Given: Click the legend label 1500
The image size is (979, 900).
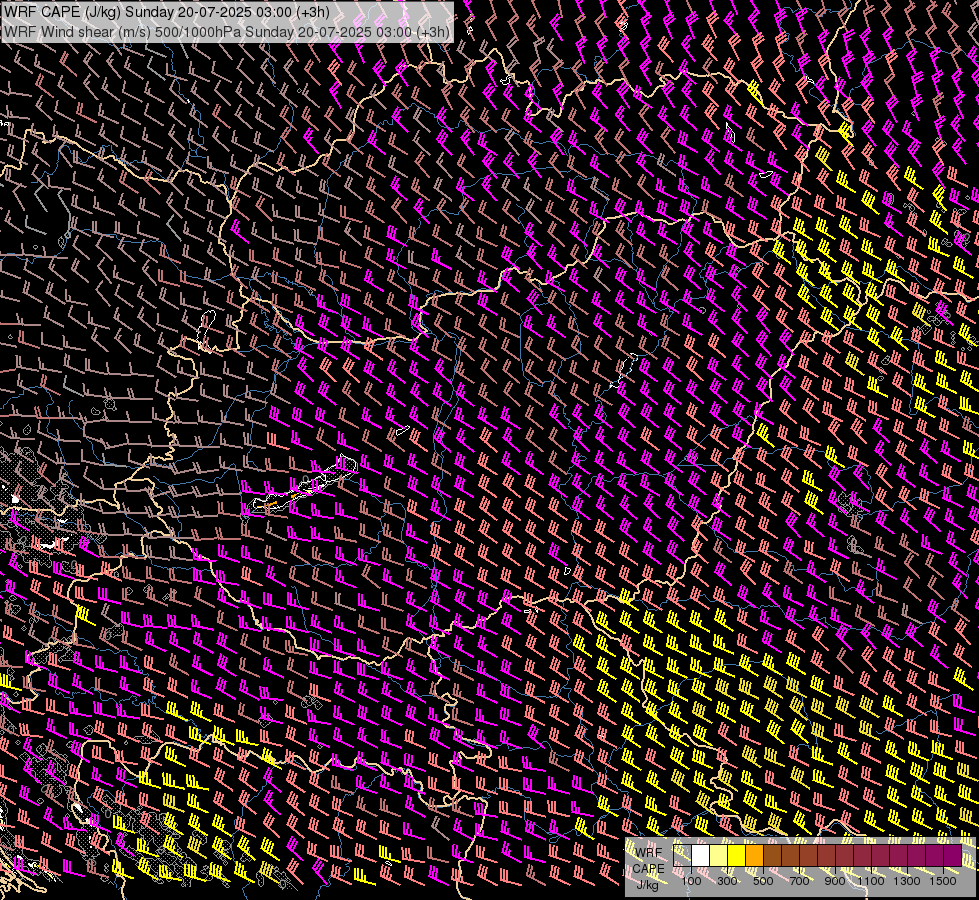Looking at the screenshot, I should [x=943, y=881].
